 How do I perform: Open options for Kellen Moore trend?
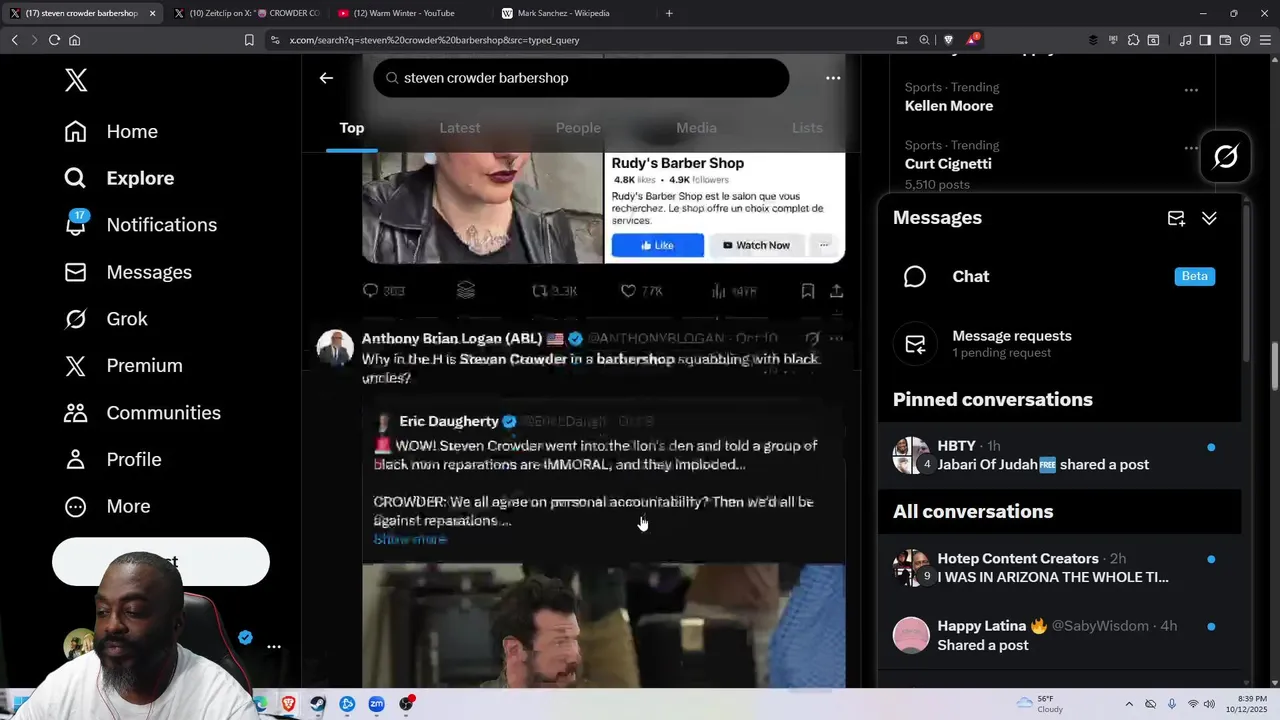coord(1191,90)
